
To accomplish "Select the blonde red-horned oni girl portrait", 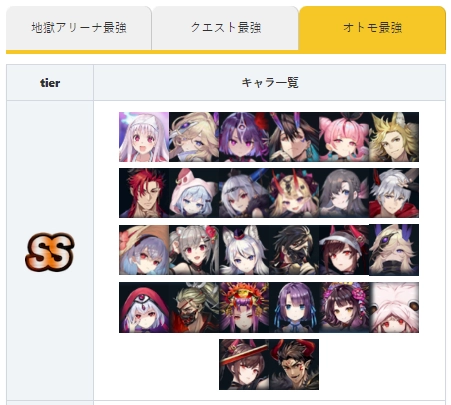I will 294,193.
